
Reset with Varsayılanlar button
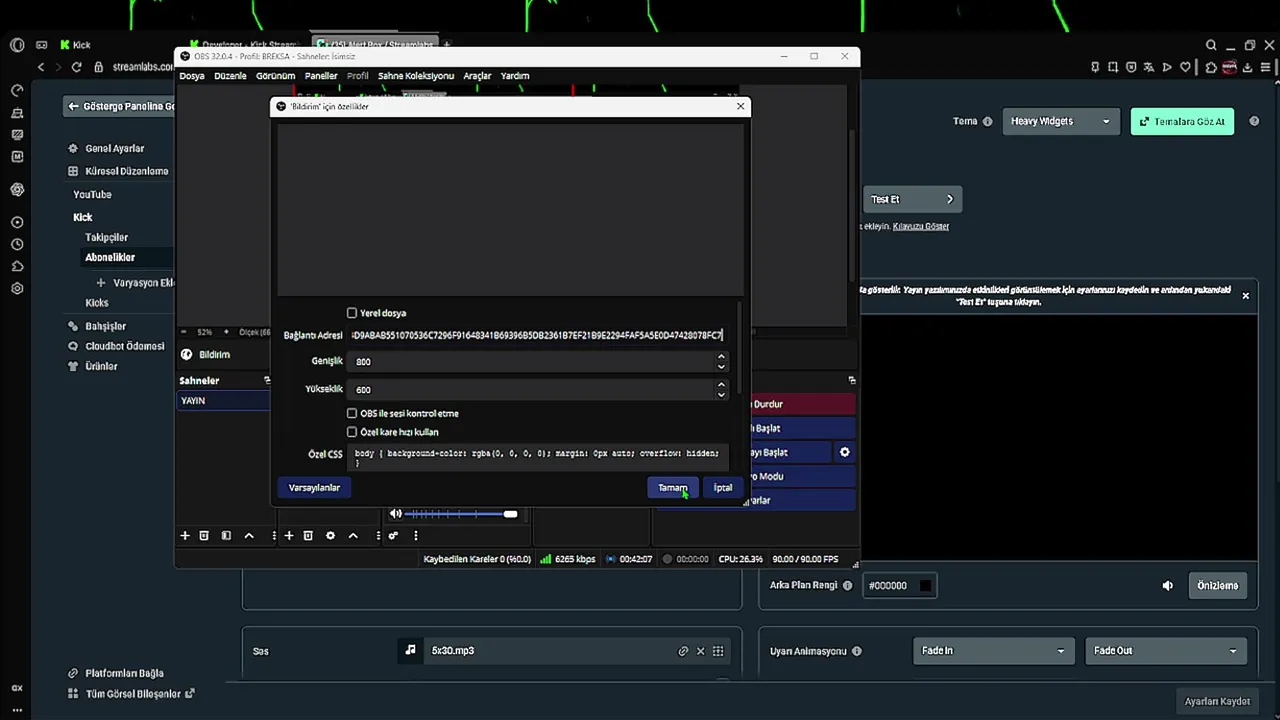314,488
